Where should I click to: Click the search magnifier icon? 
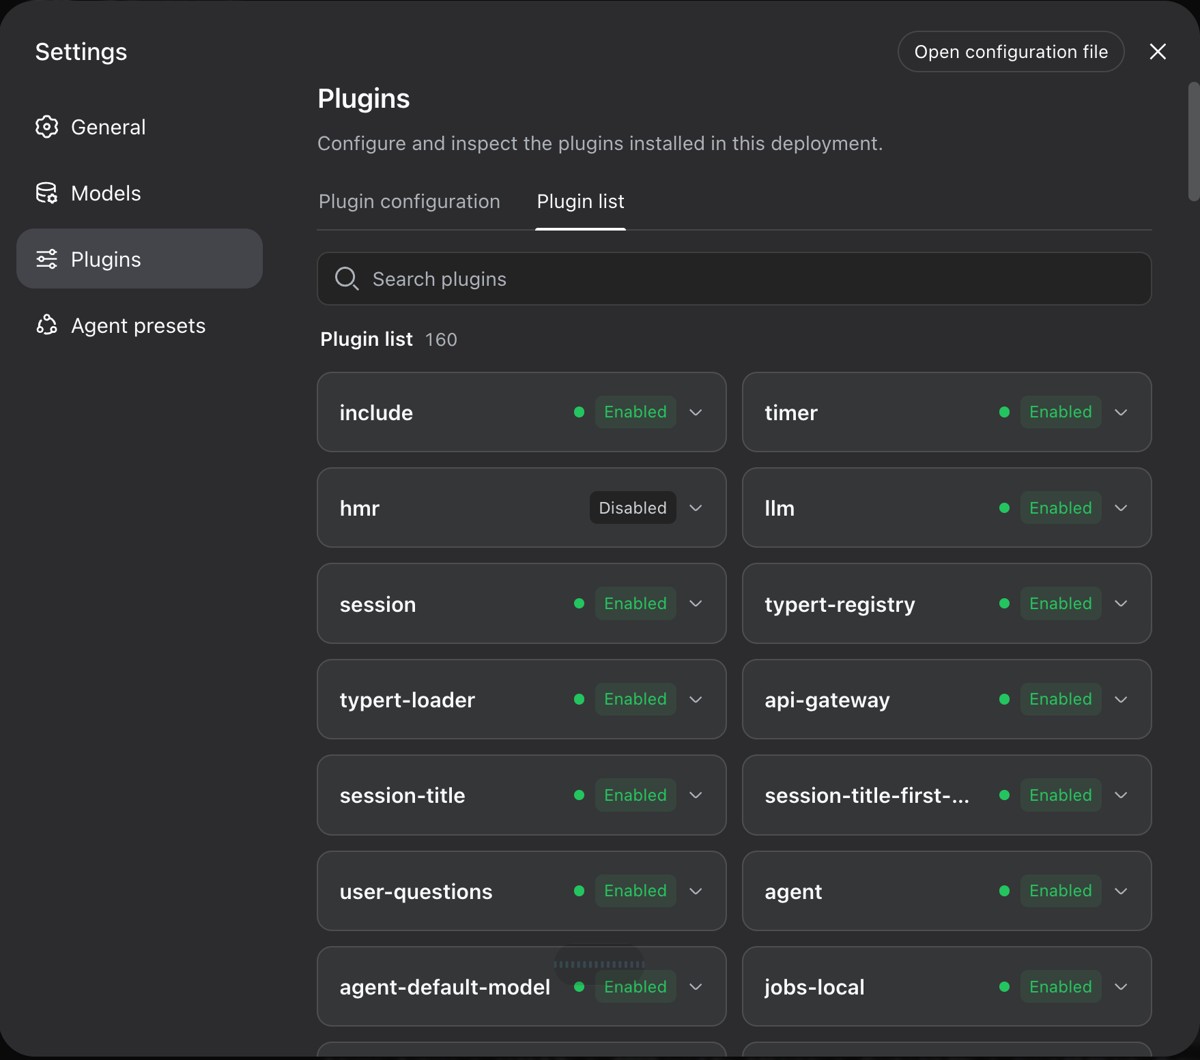click(x=346, y=279)
